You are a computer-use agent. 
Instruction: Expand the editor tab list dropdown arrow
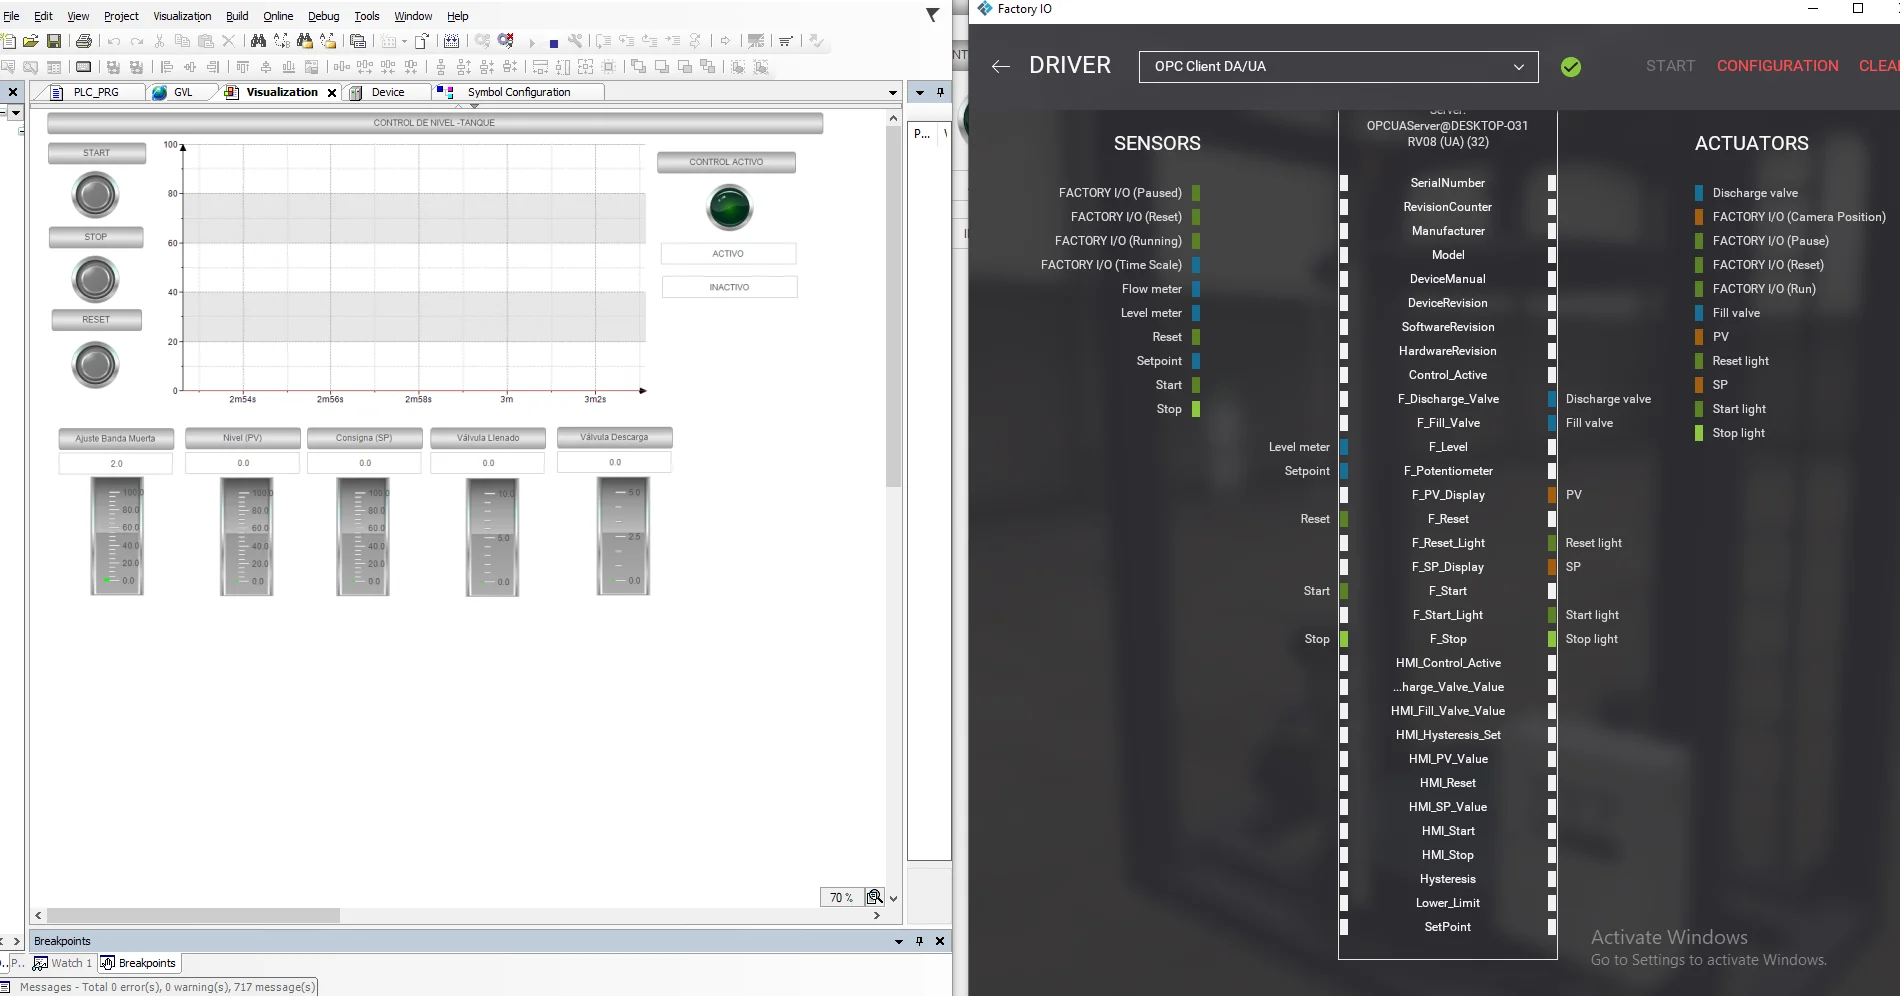893,93
